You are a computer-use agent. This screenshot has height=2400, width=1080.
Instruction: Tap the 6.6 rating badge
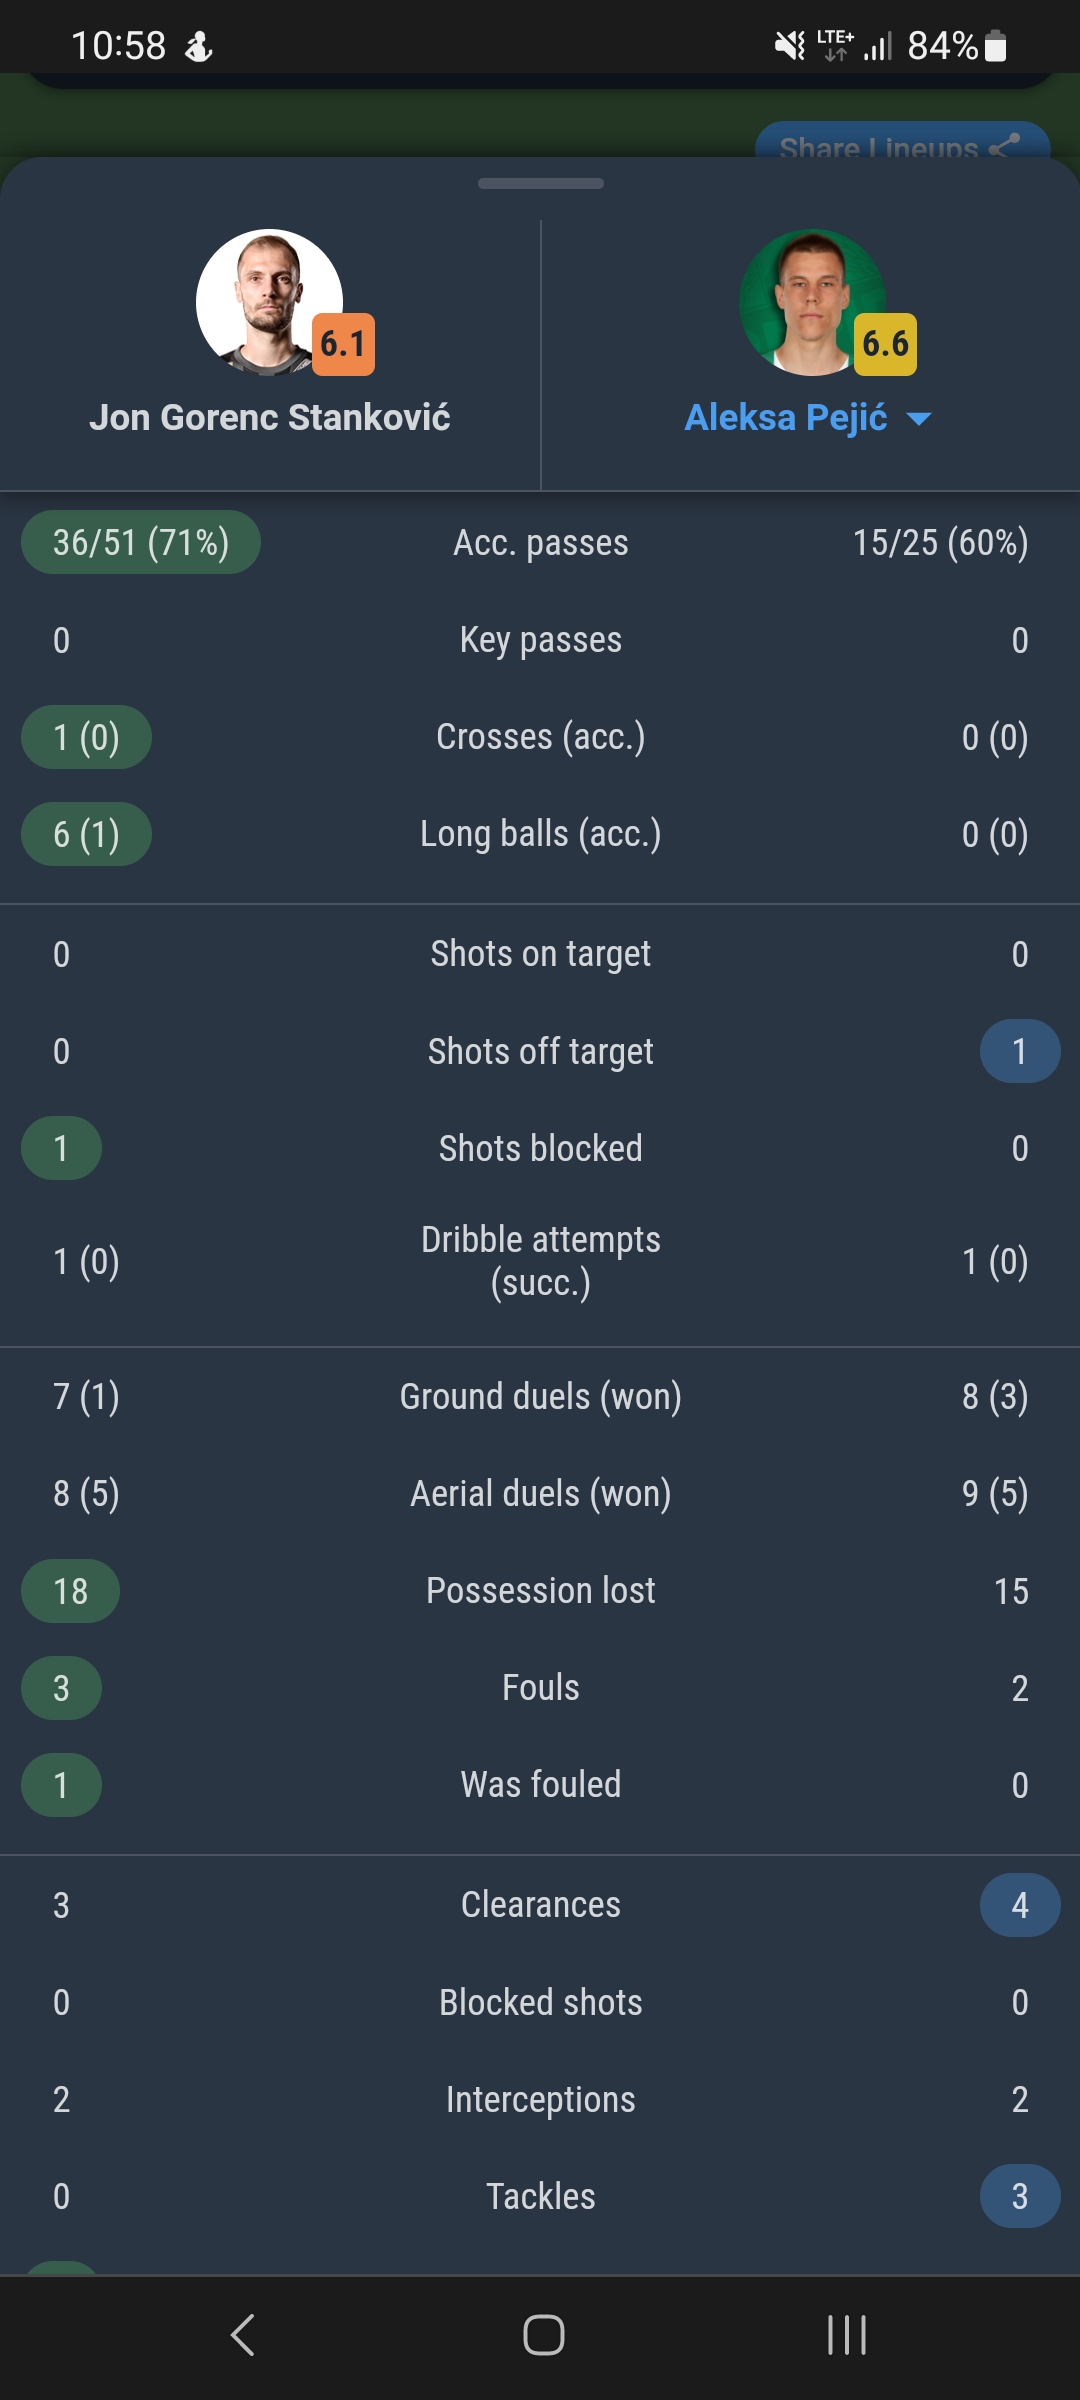[x=886, y=344]
